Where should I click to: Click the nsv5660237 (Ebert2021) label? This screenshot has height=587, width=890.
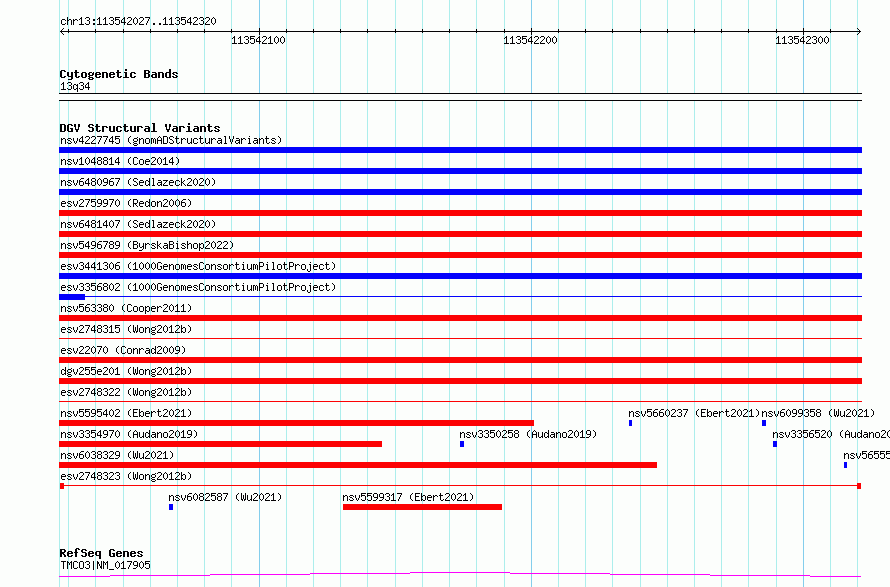[x=694, y=413]
